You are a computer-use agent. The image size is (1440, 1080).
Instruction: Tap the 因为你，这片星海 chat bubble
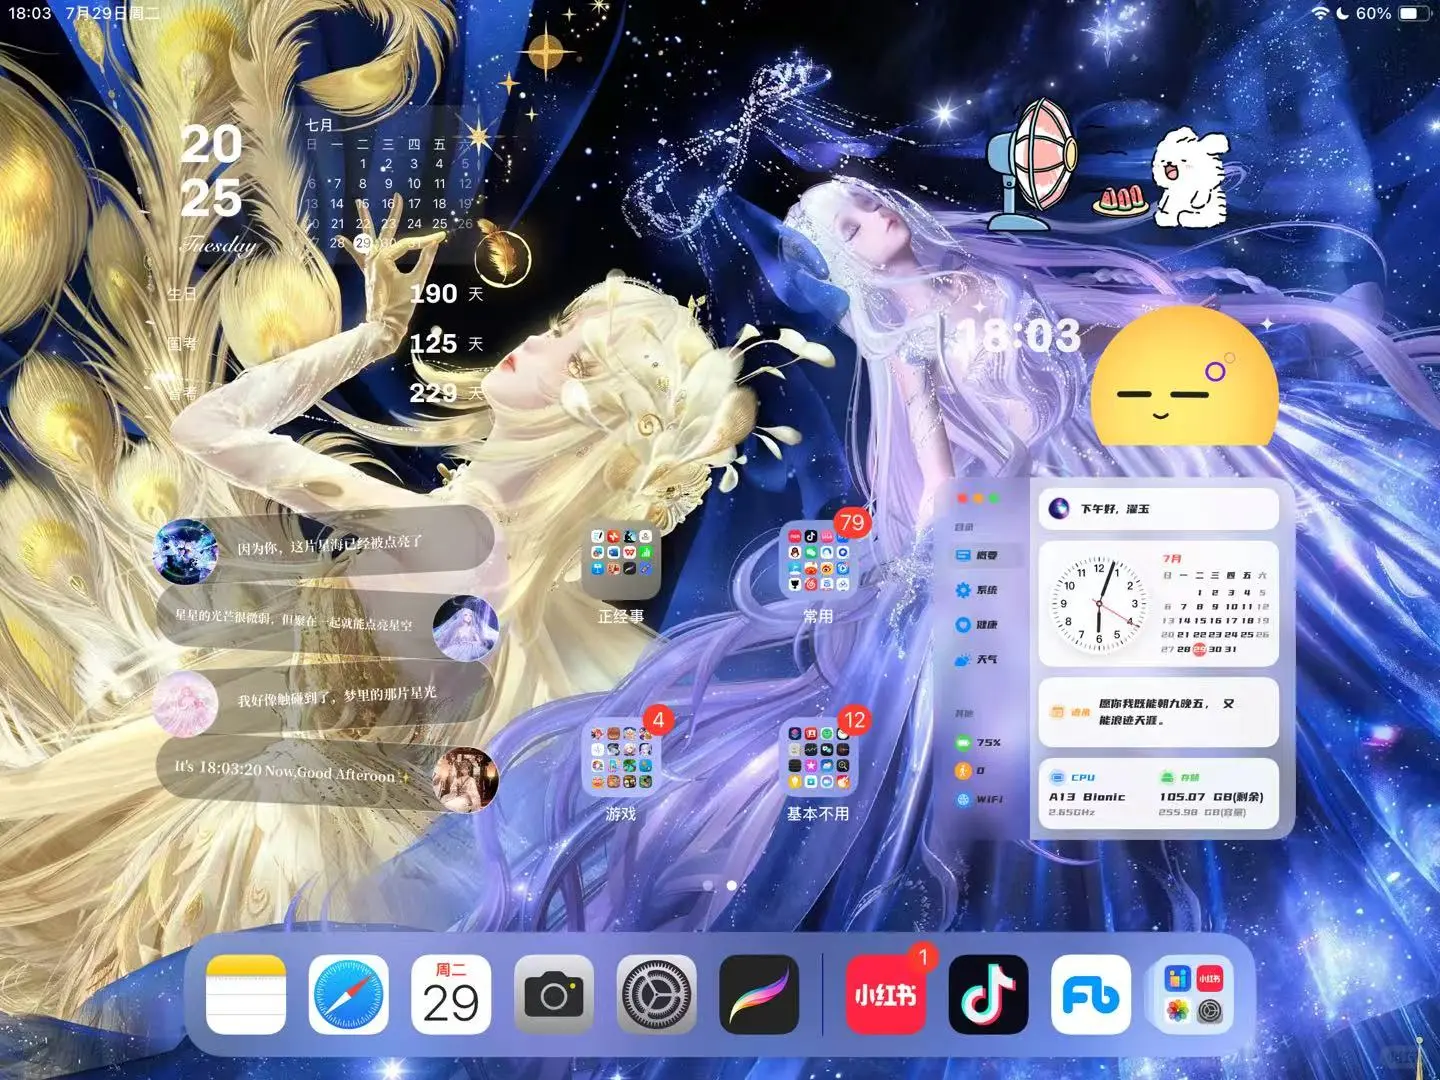325,546
